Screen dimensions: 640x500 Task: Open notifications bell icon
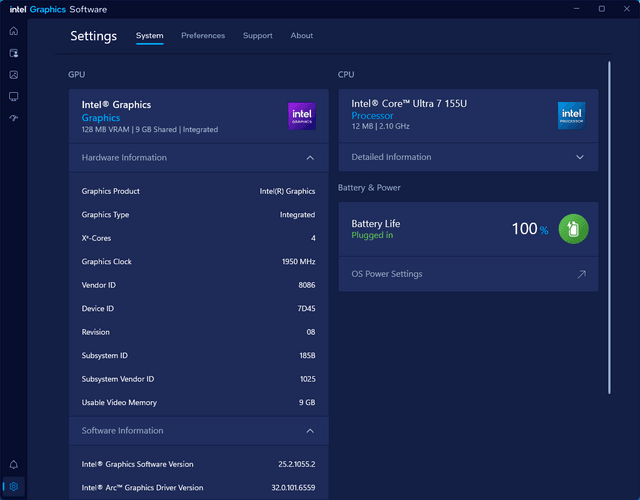point(14,464)
